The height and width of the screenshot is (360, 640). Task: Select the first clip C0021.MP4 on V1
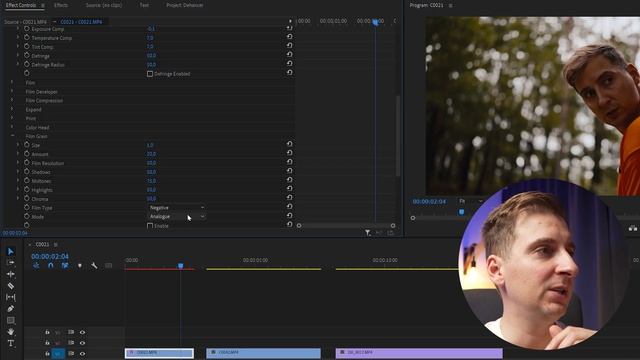pos(159,353)
